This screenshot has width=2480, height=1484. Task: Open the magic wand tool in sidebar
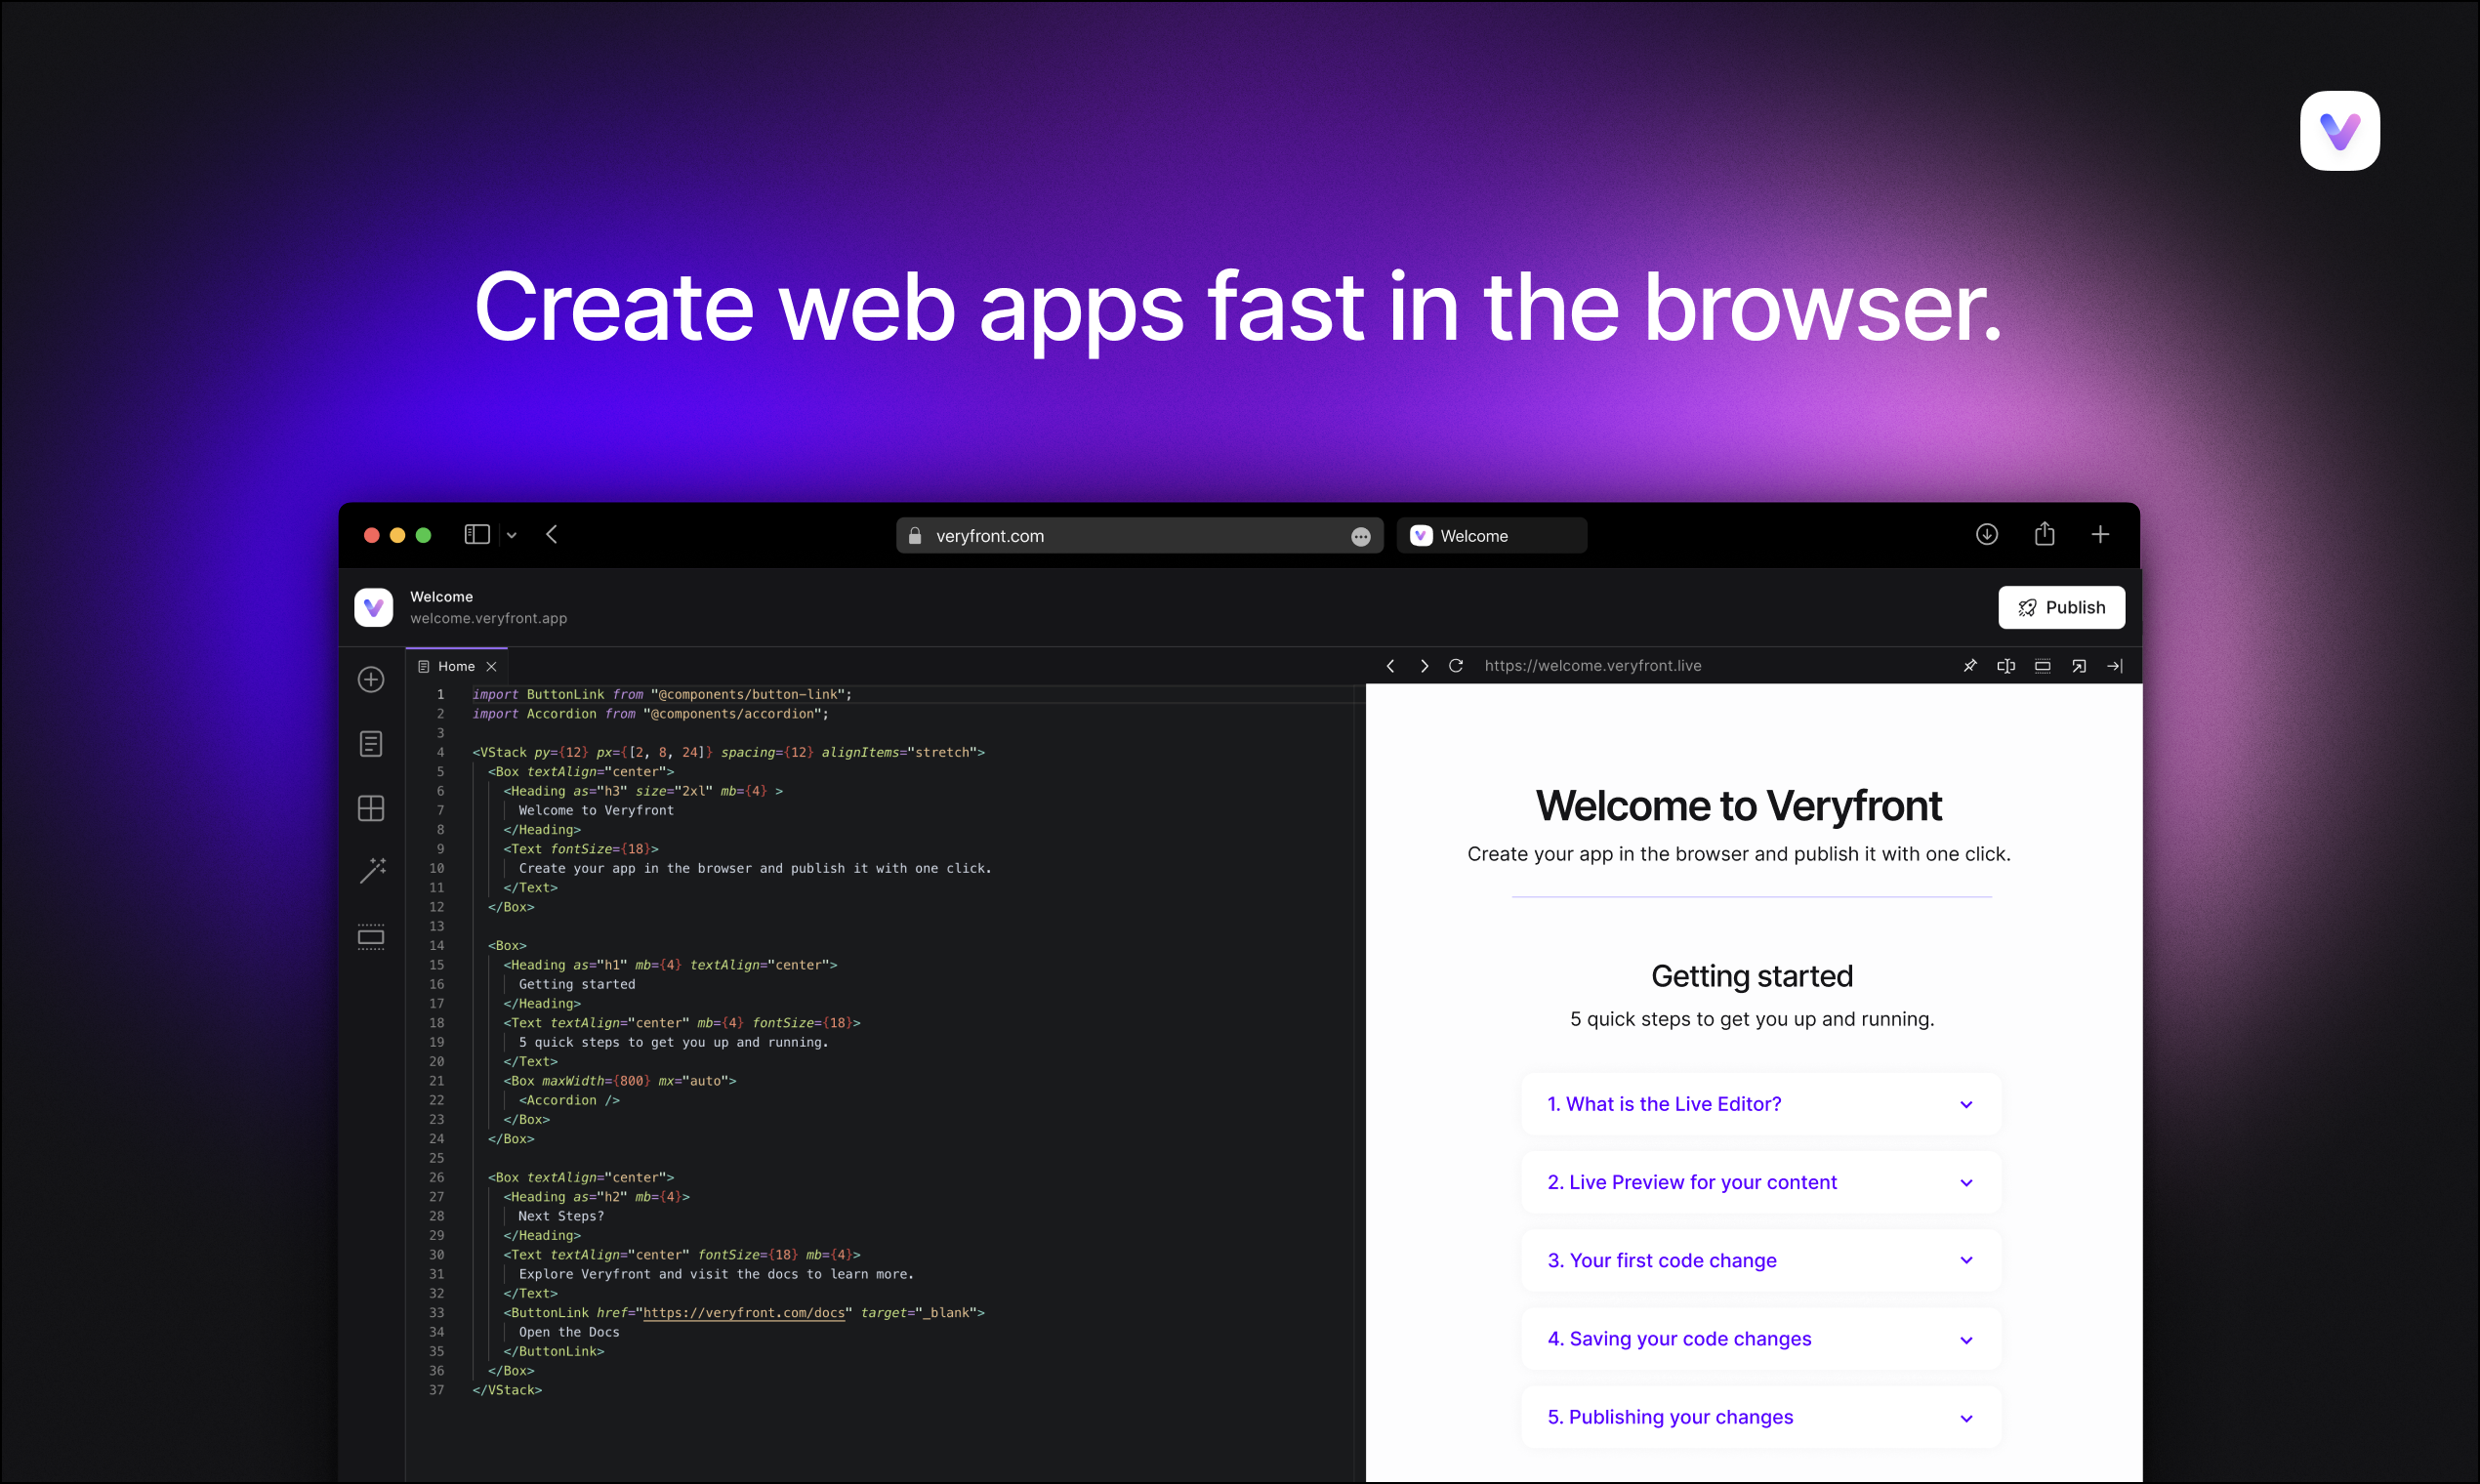pos(372,870)
